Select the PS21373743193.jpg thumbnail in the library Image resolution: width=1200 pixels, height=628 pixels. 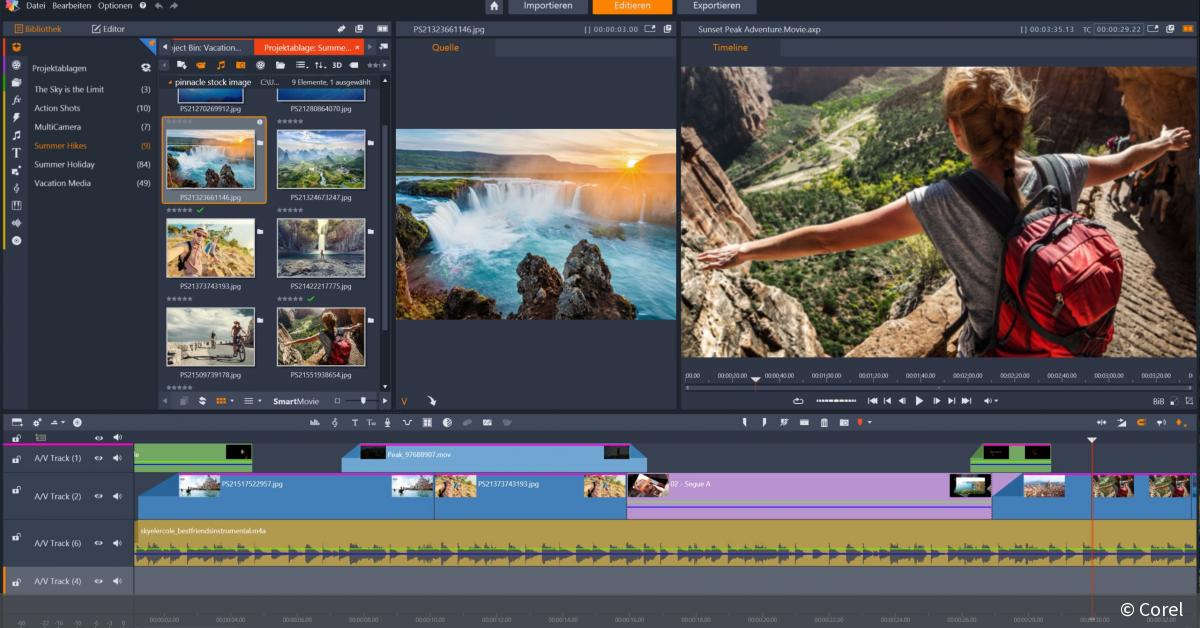211,247
